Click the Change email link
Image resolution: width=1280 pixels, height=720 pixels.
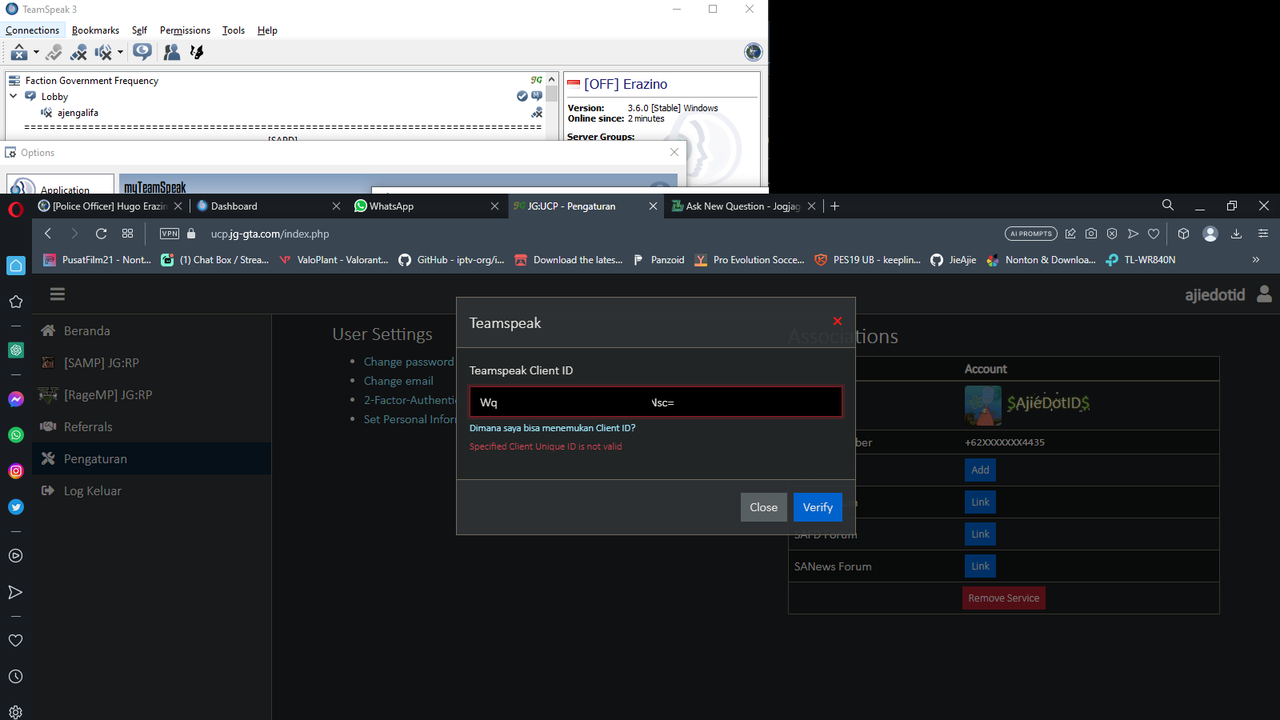399,381
